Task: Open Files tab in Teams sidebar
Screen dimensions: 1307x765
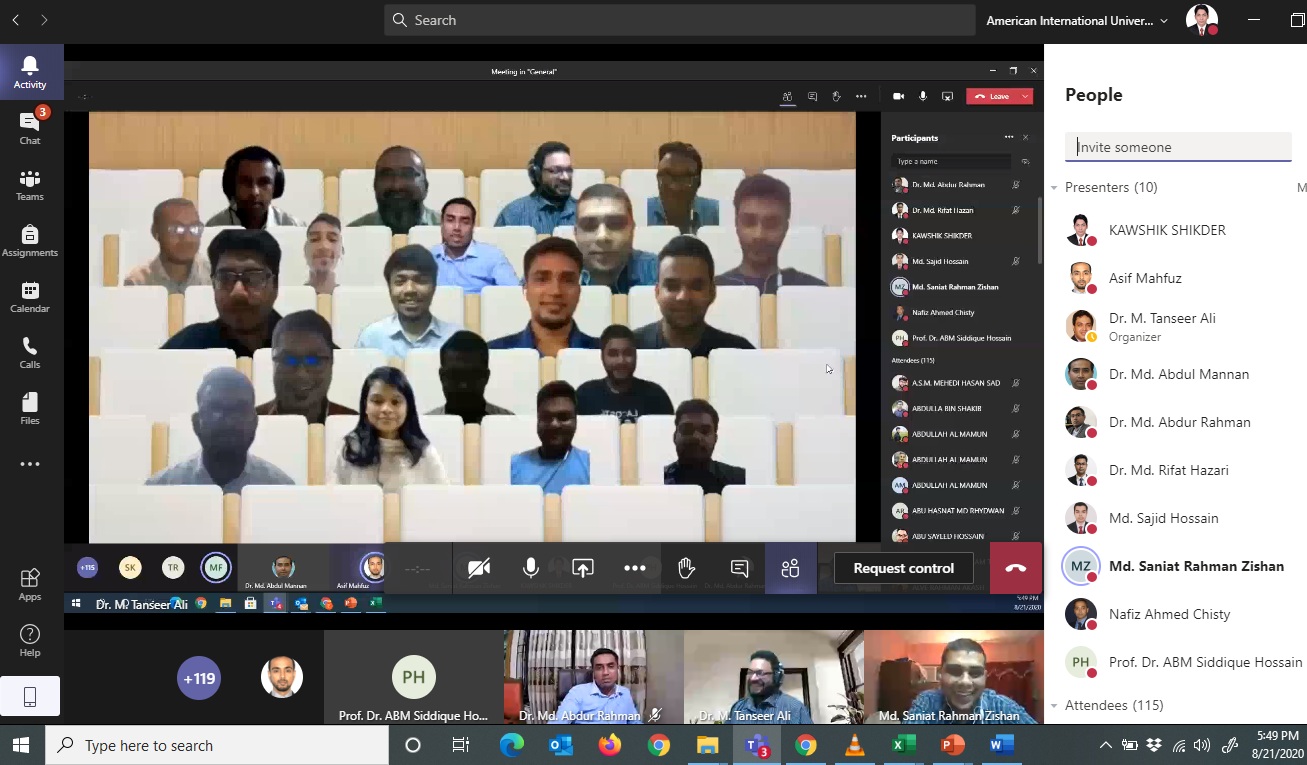Action: (30, 408)
